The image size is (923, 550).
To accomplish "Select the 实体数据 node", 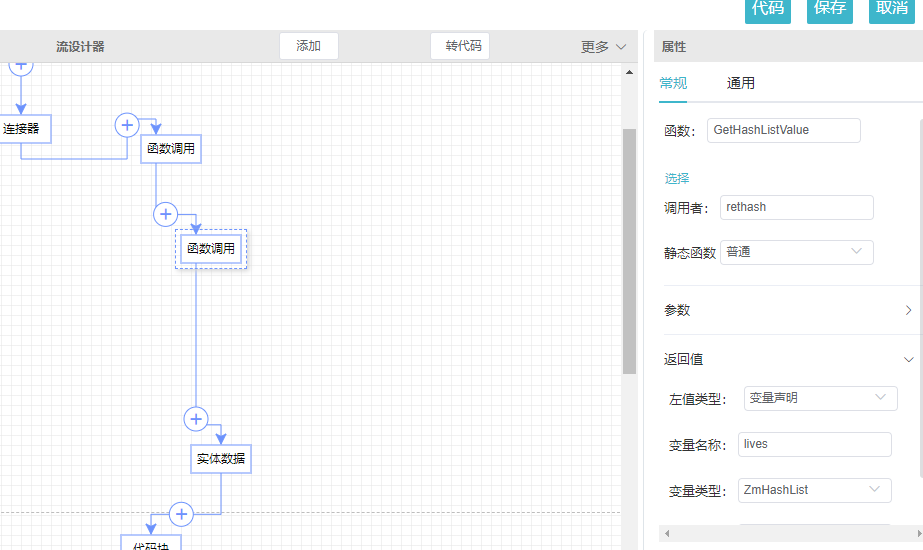I will coord(221,460).
